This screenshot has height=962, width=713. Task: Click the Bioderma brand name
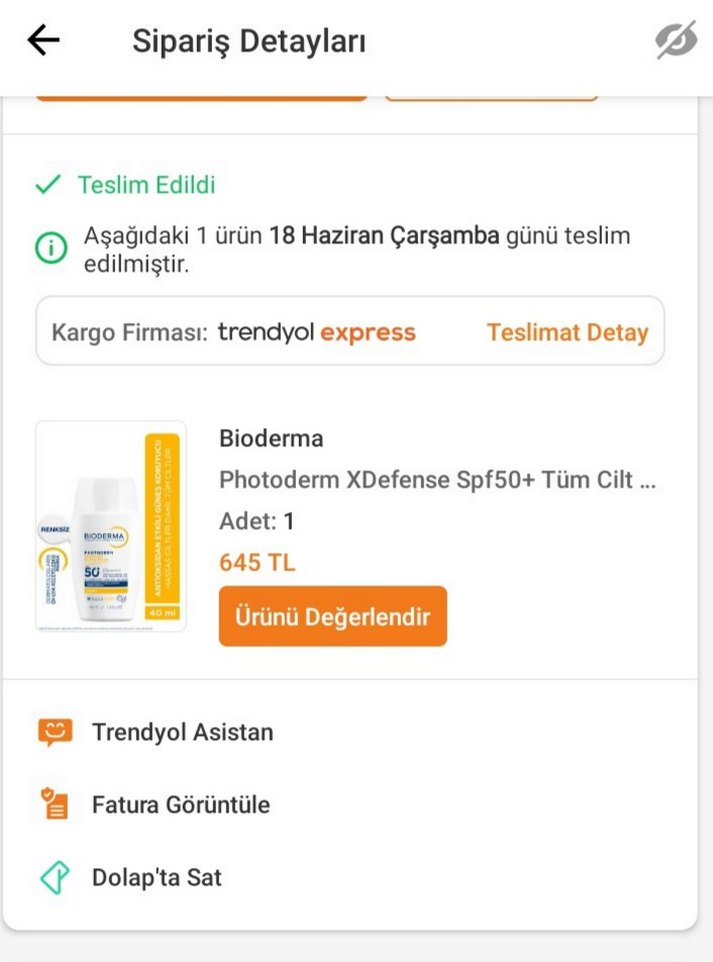click(x=270, y=438)
